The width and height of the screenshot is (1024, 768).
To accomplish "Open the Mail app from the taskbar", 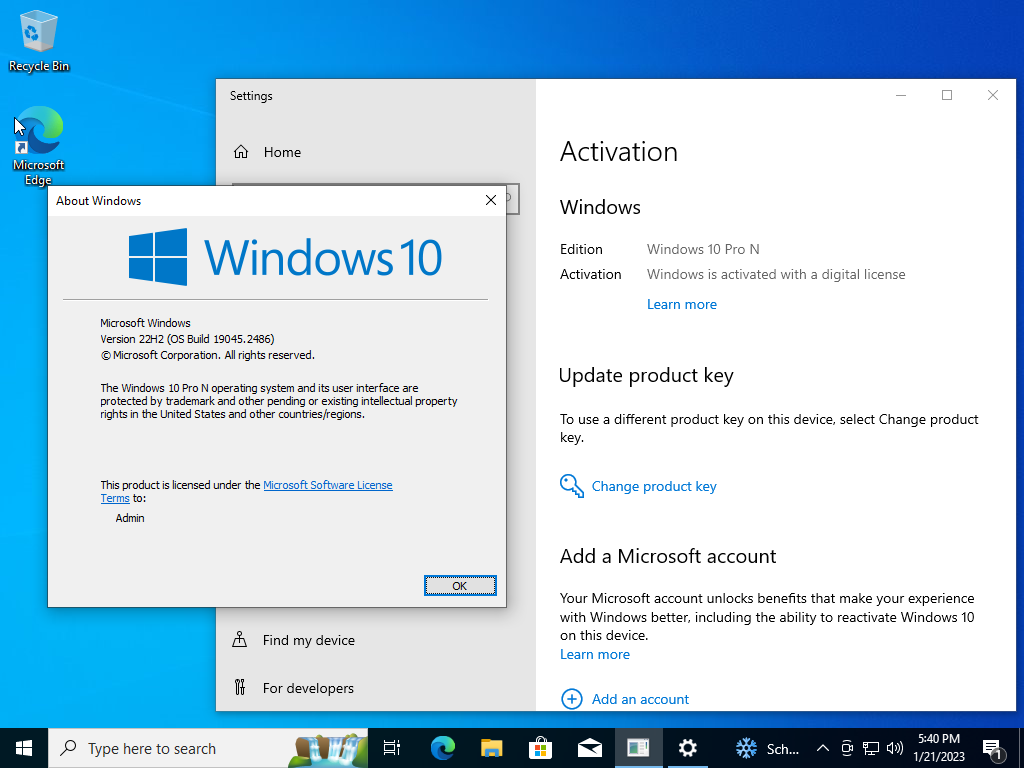I will (590, 748).
